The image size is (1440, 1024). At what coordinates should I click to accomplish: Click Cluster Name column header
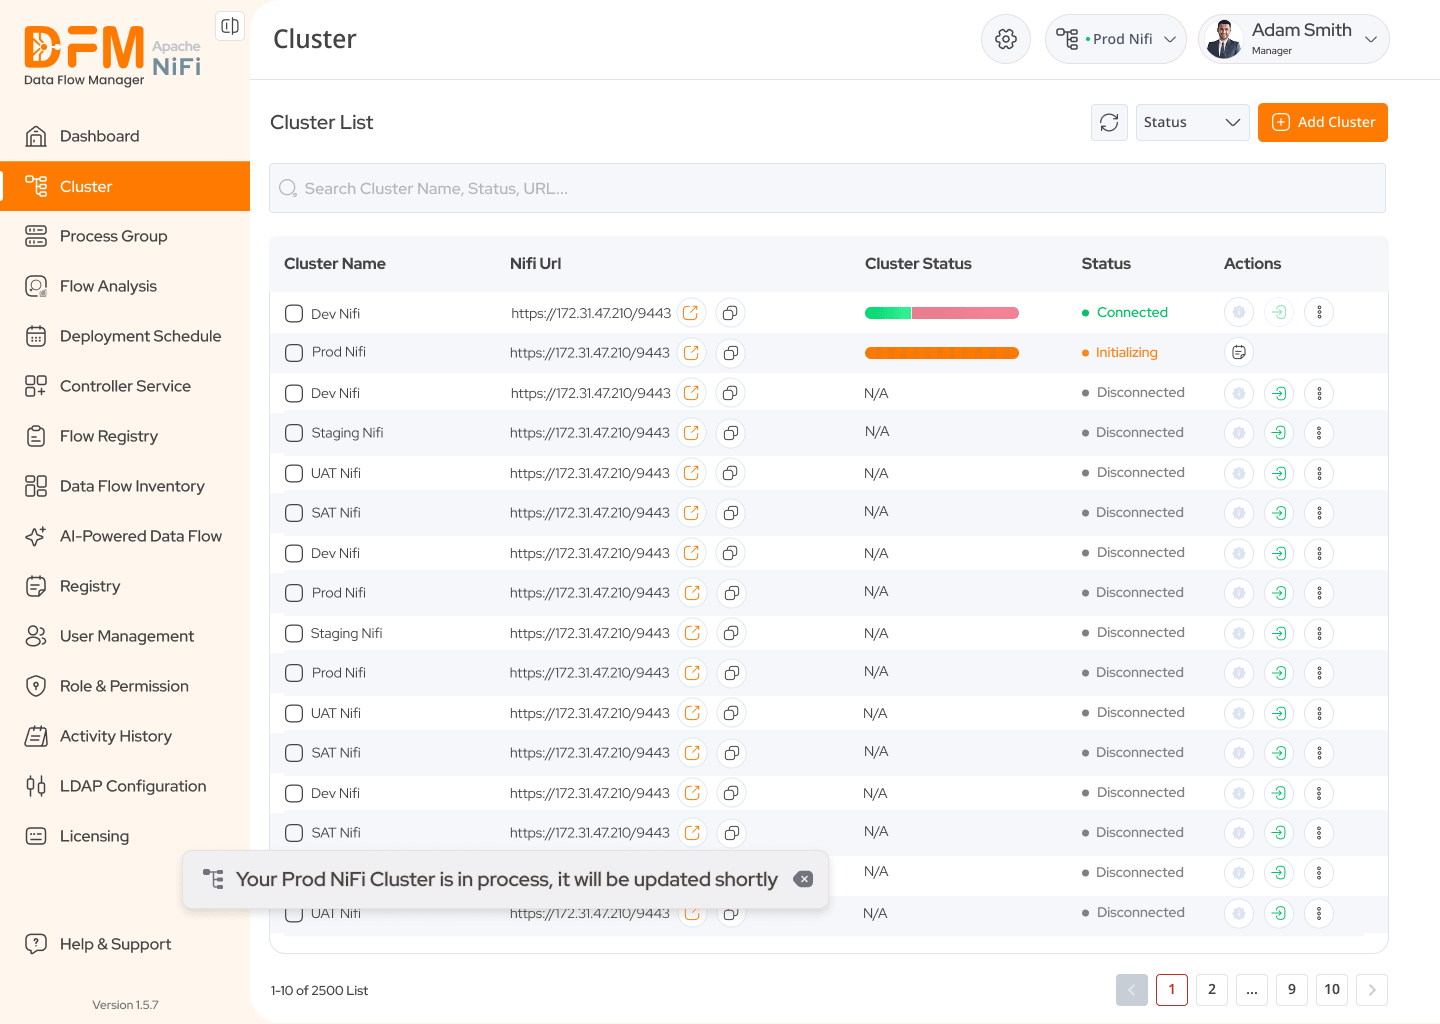[335, 264]
